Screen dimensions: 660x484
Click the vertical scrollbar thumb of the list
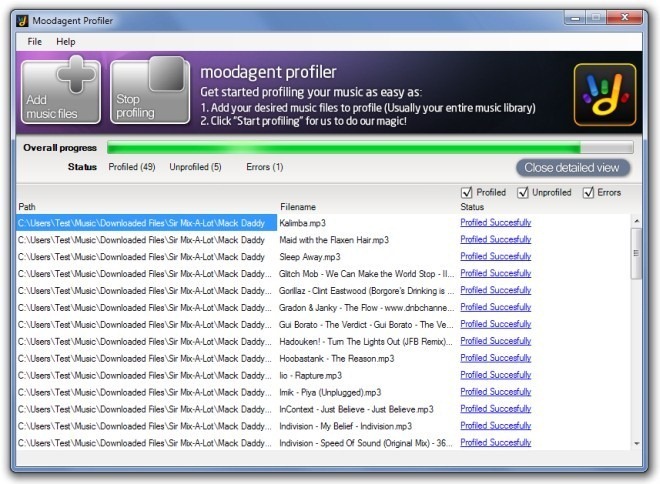pos(636,253)
